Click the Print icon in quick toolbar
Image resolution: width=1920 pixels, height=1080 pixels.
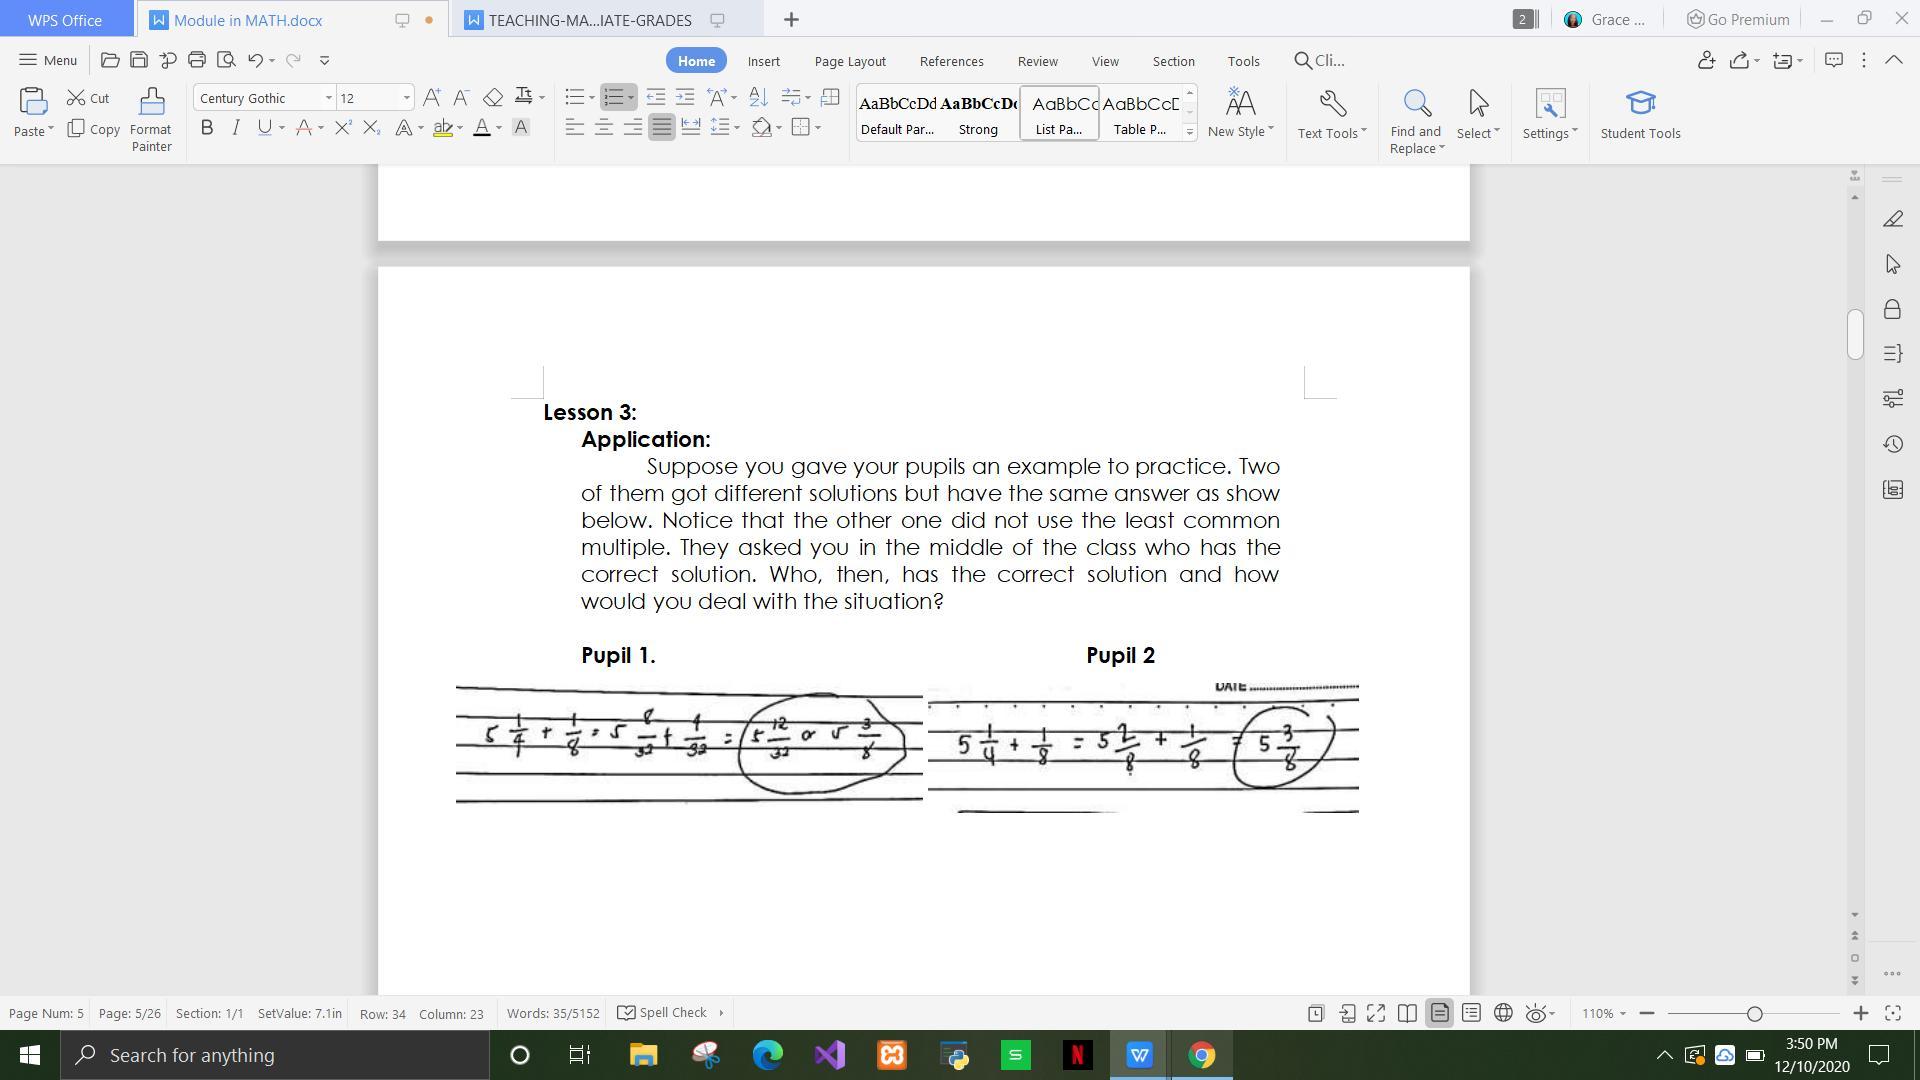(x=197, y=60)
